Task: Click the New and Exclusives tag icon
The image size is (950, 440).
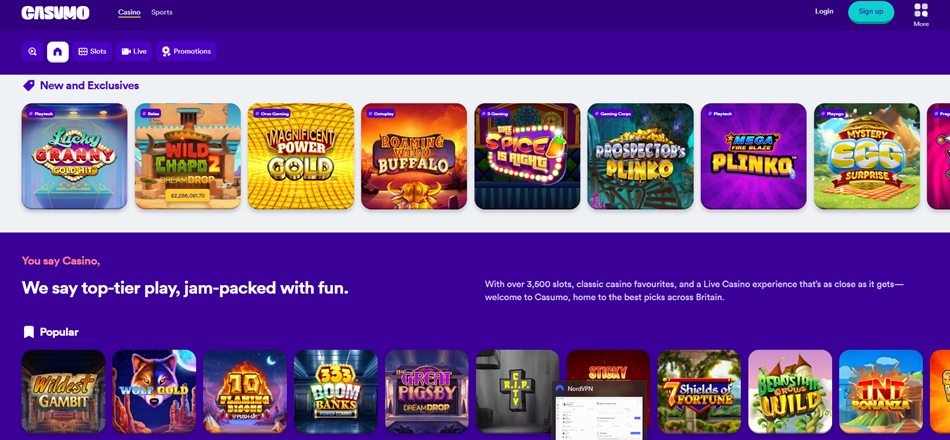Action: pyautogui.click(x=28, y=85)
